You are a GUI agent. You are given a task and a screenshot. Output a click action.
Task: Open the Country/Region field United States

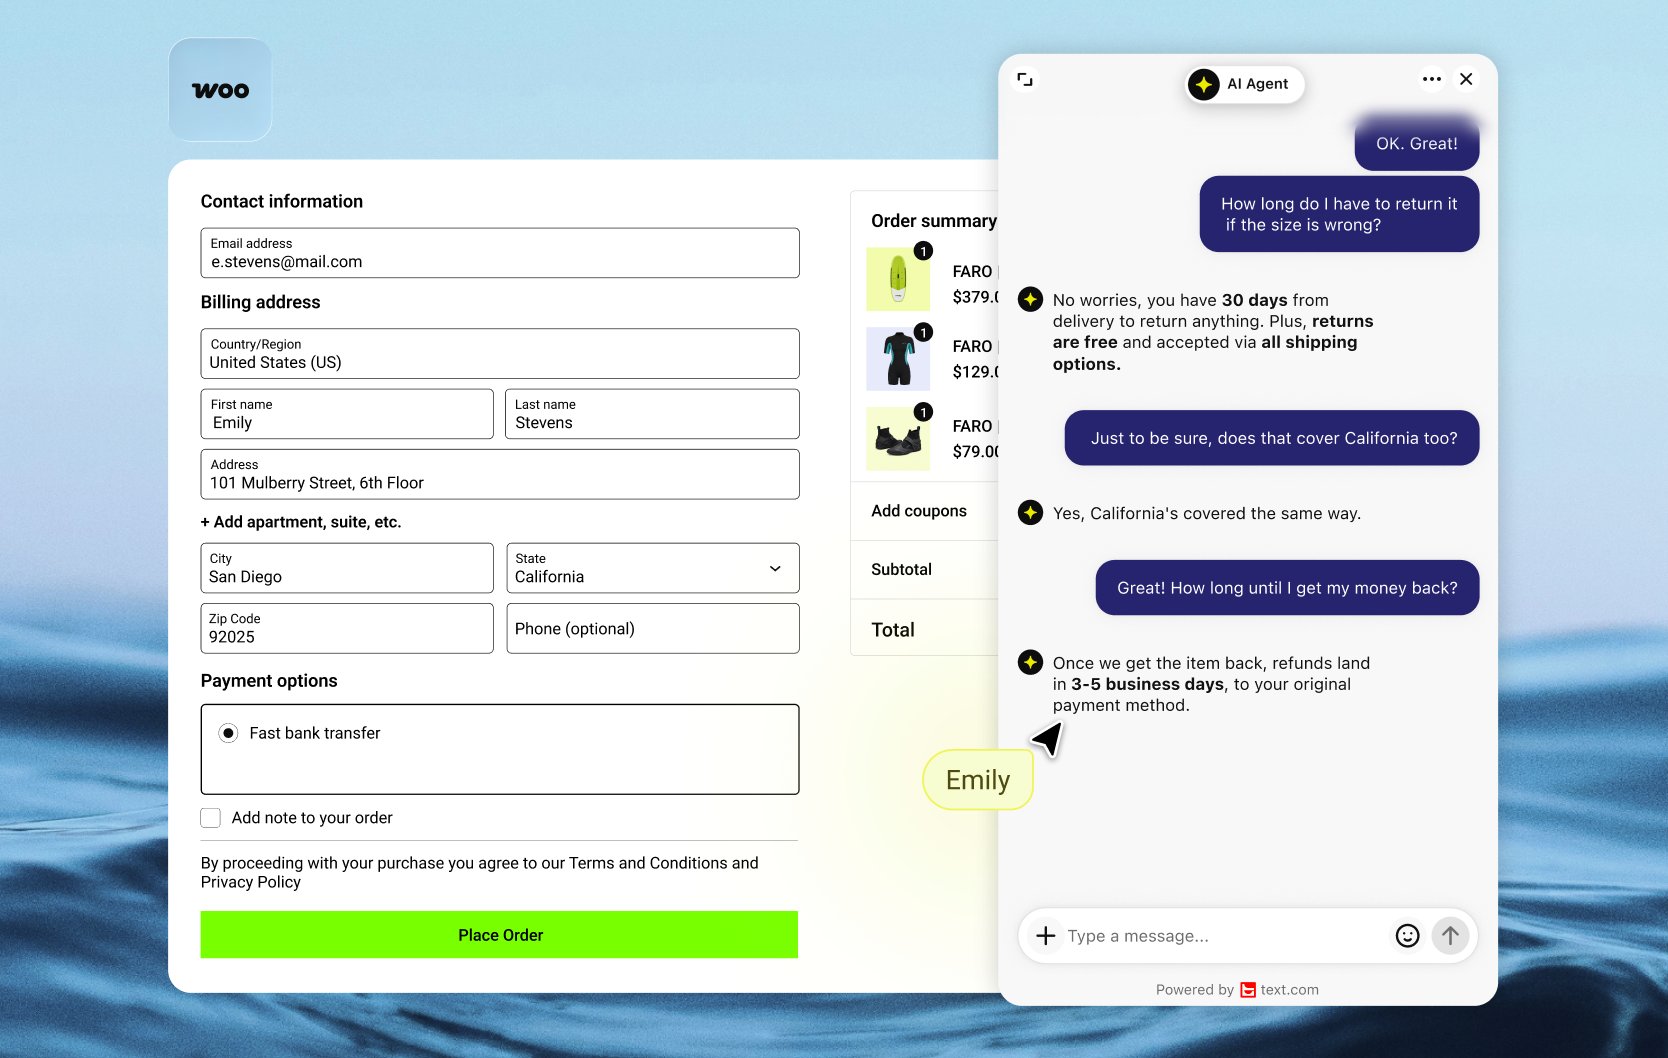[500, 354]
